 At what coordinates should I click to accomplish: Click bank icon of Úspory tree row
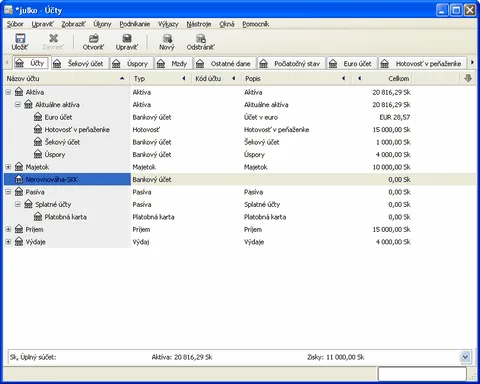[x=38, y=154]
